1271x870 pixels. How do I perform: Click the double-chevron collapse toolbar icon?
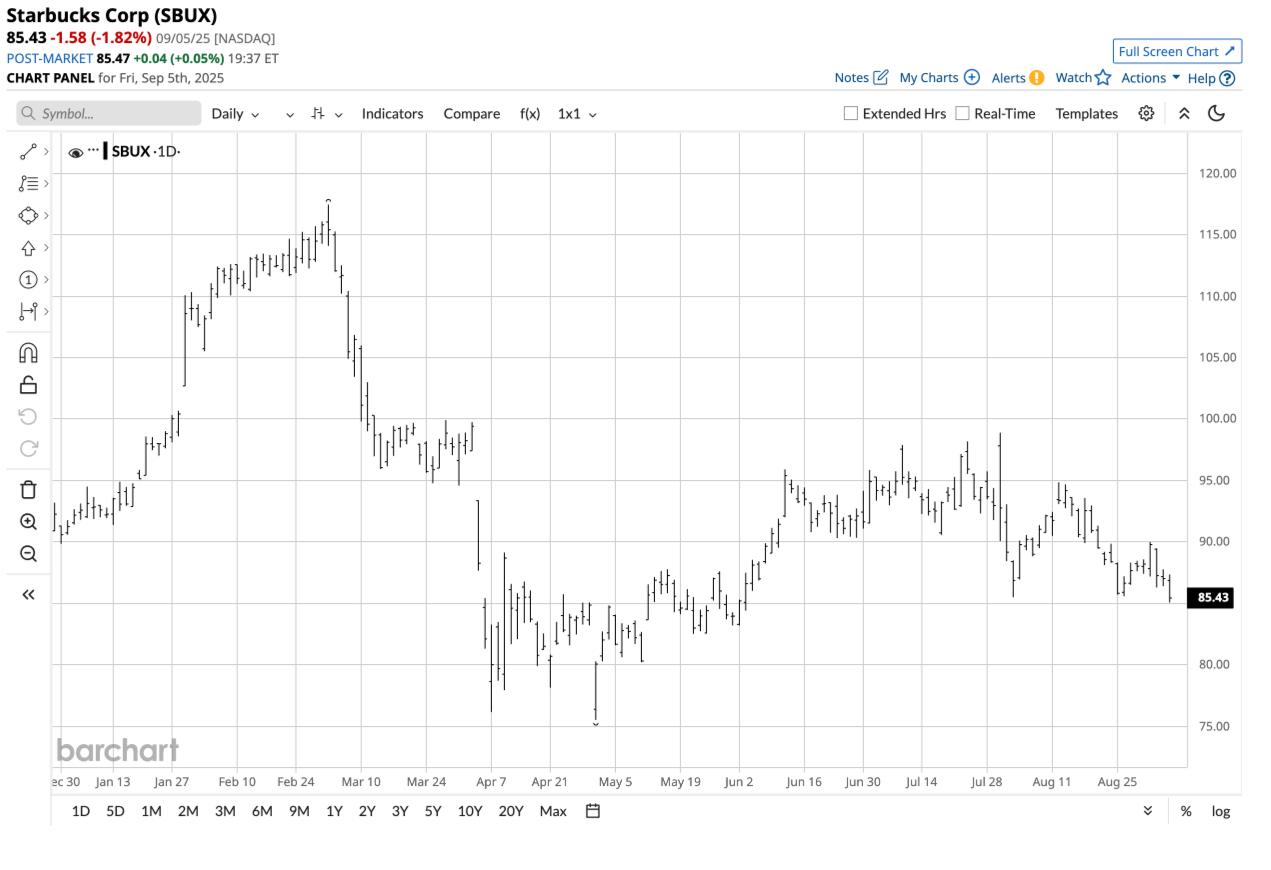click(x=1184, y=113)
